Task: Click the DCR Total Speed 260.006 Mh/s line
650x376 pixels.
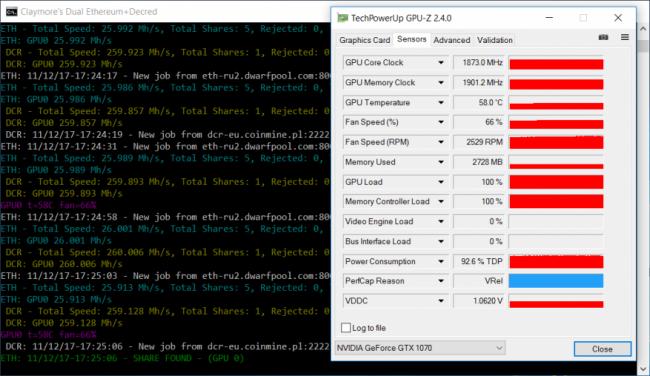Action: [168, 252]
